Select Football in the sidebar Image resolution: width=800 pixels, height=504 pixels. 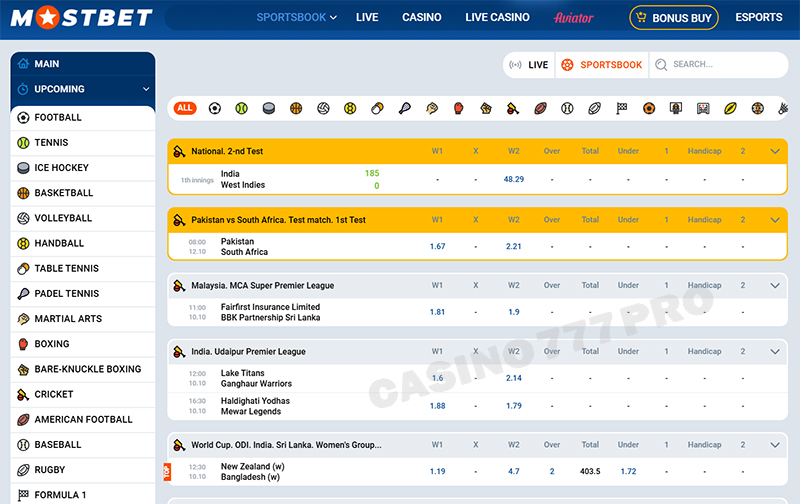pyautogui.click(x=83, y=117)
